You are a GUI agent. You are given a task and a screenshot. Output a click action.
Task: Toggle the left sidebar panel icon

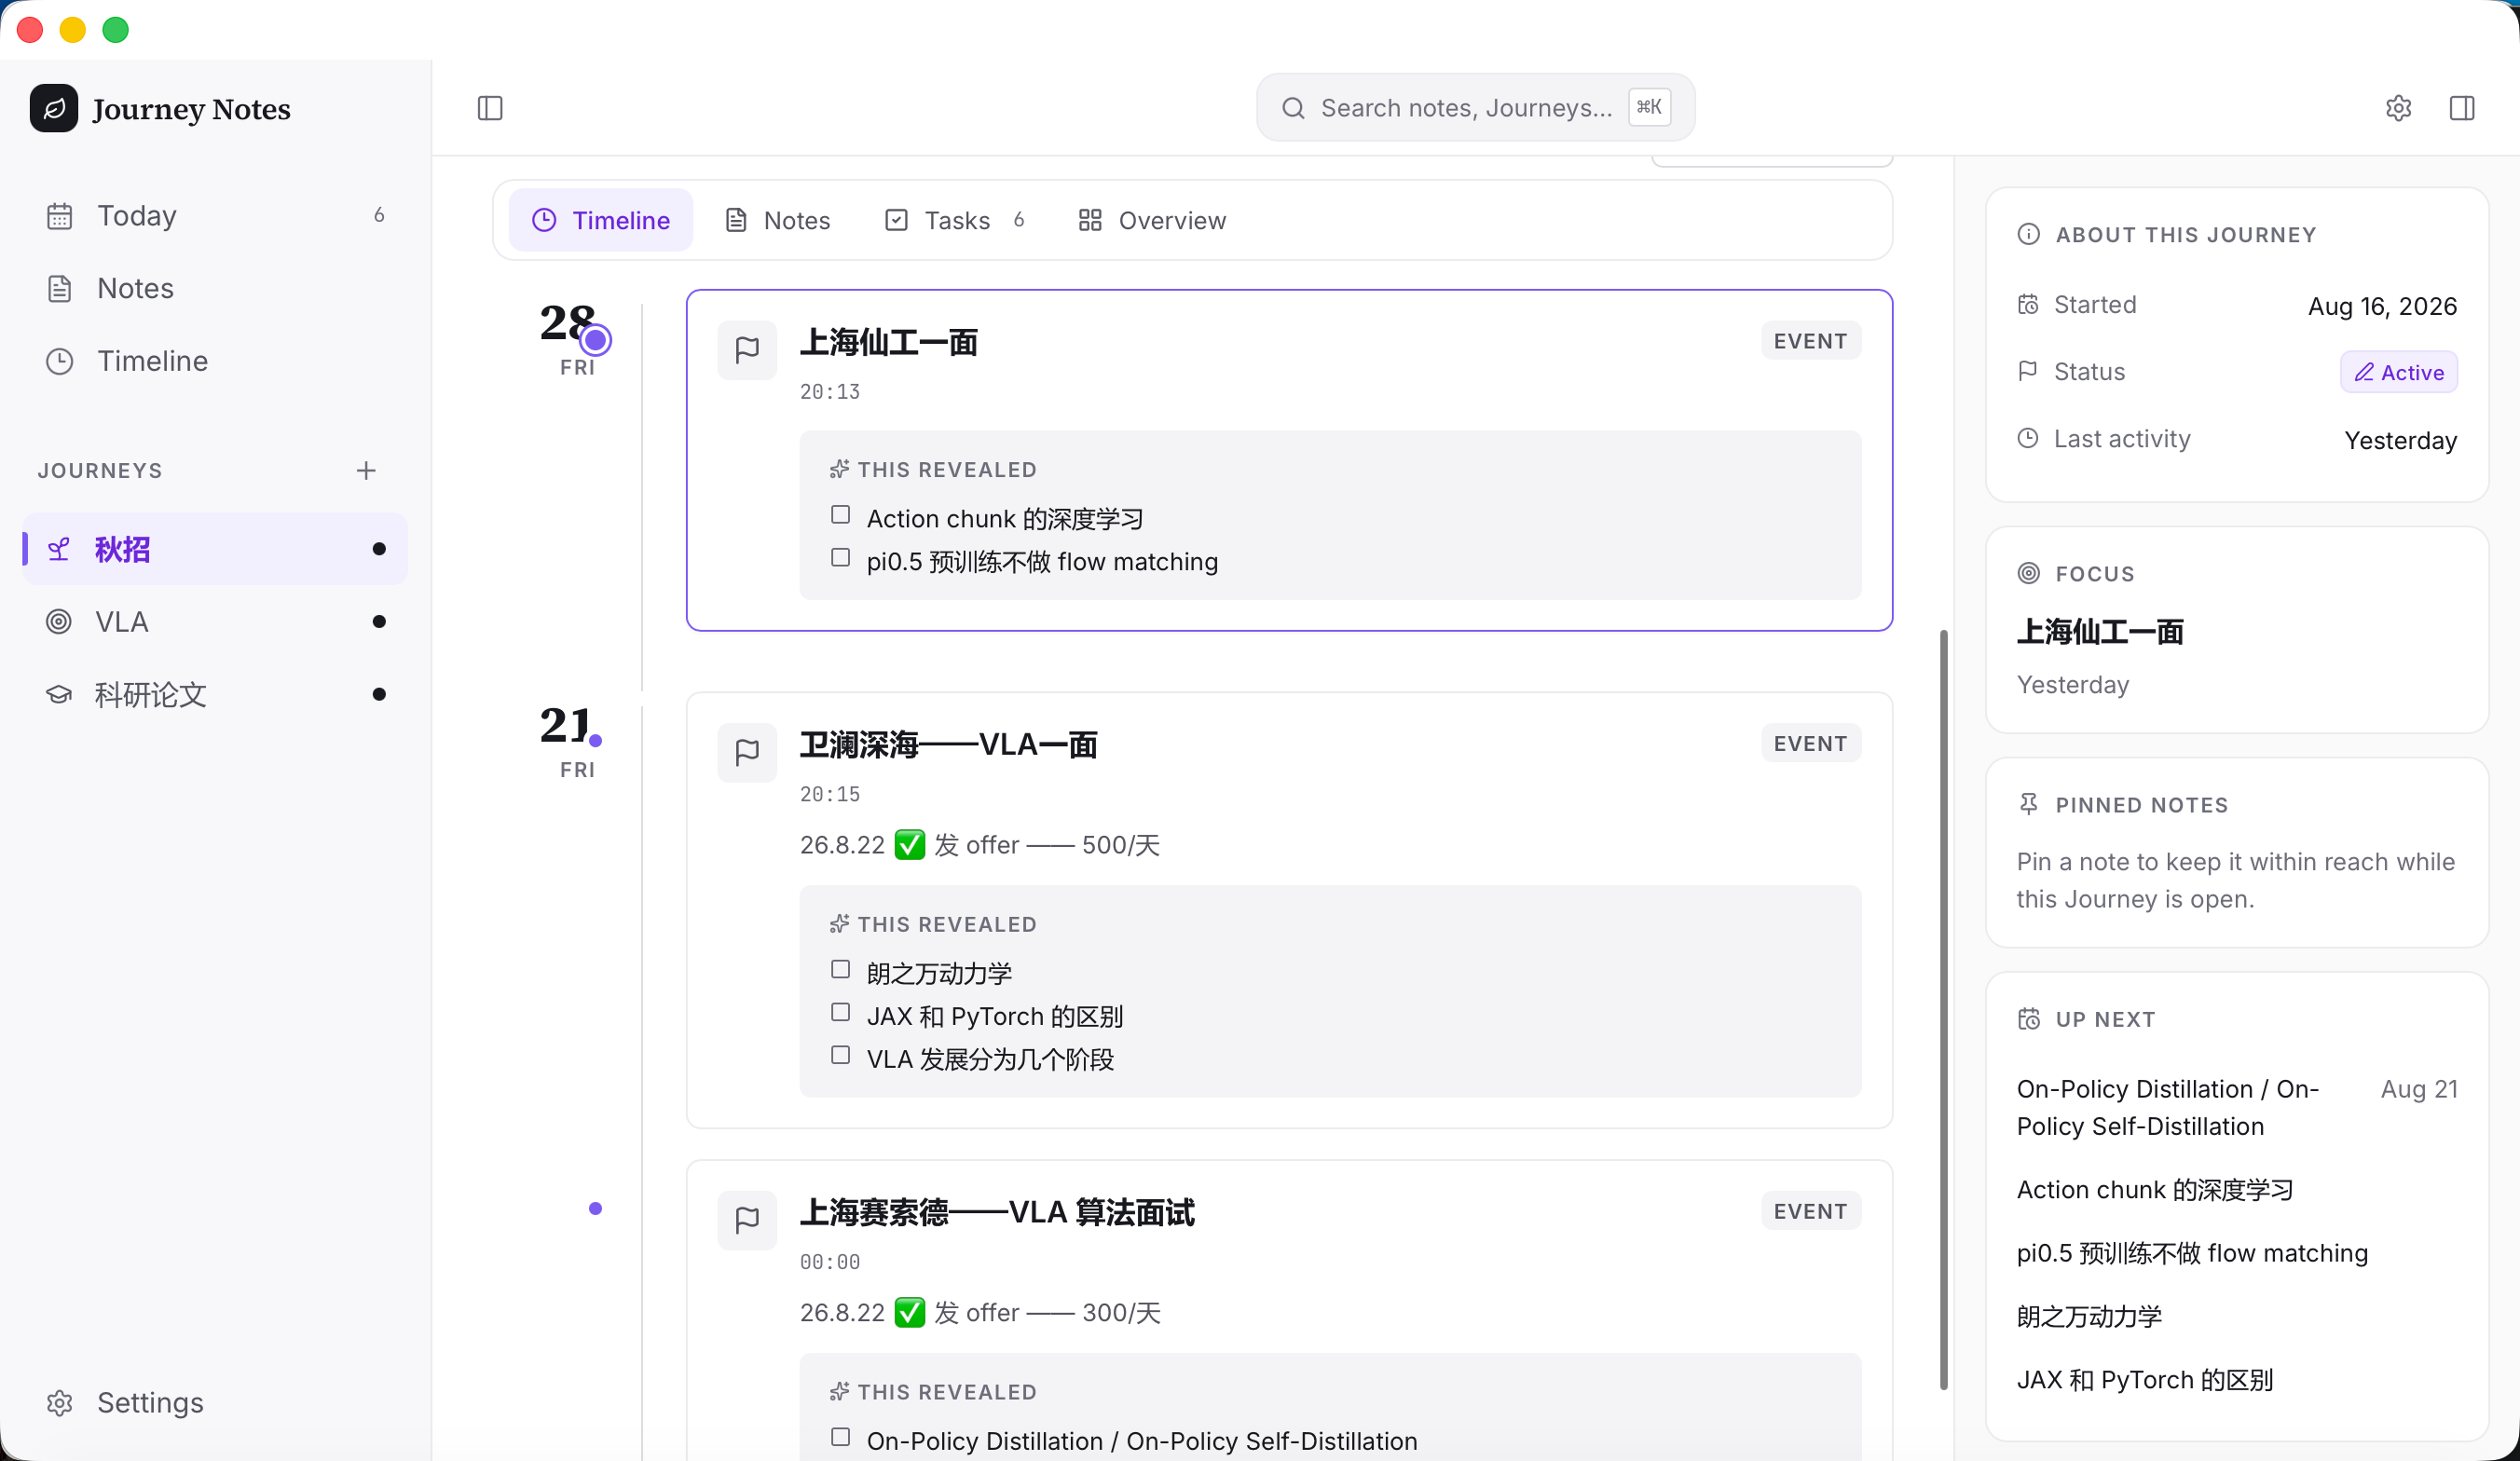(490, 108)
